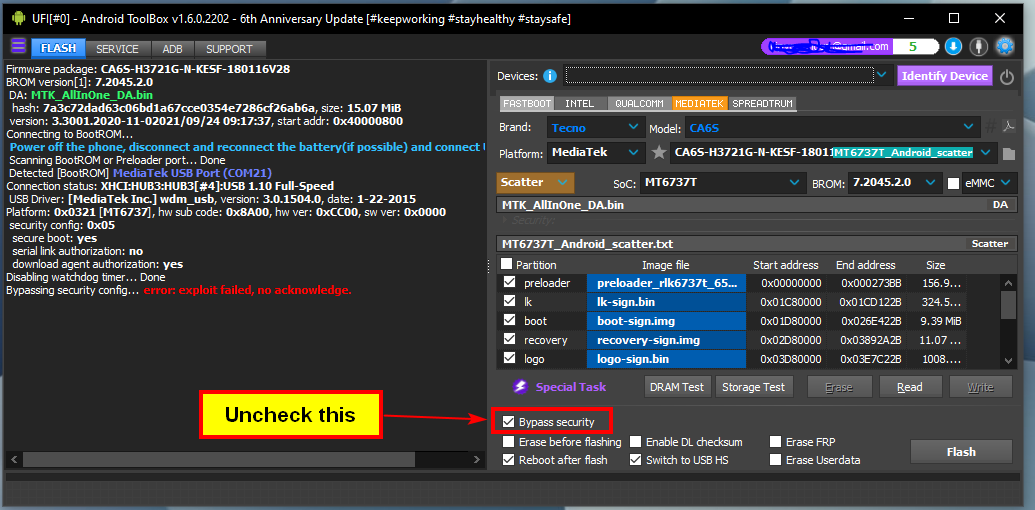Open the Brand dropdown showing Tecno
This screenshot has width=1035, height=510.
click(x=595, y=127)
